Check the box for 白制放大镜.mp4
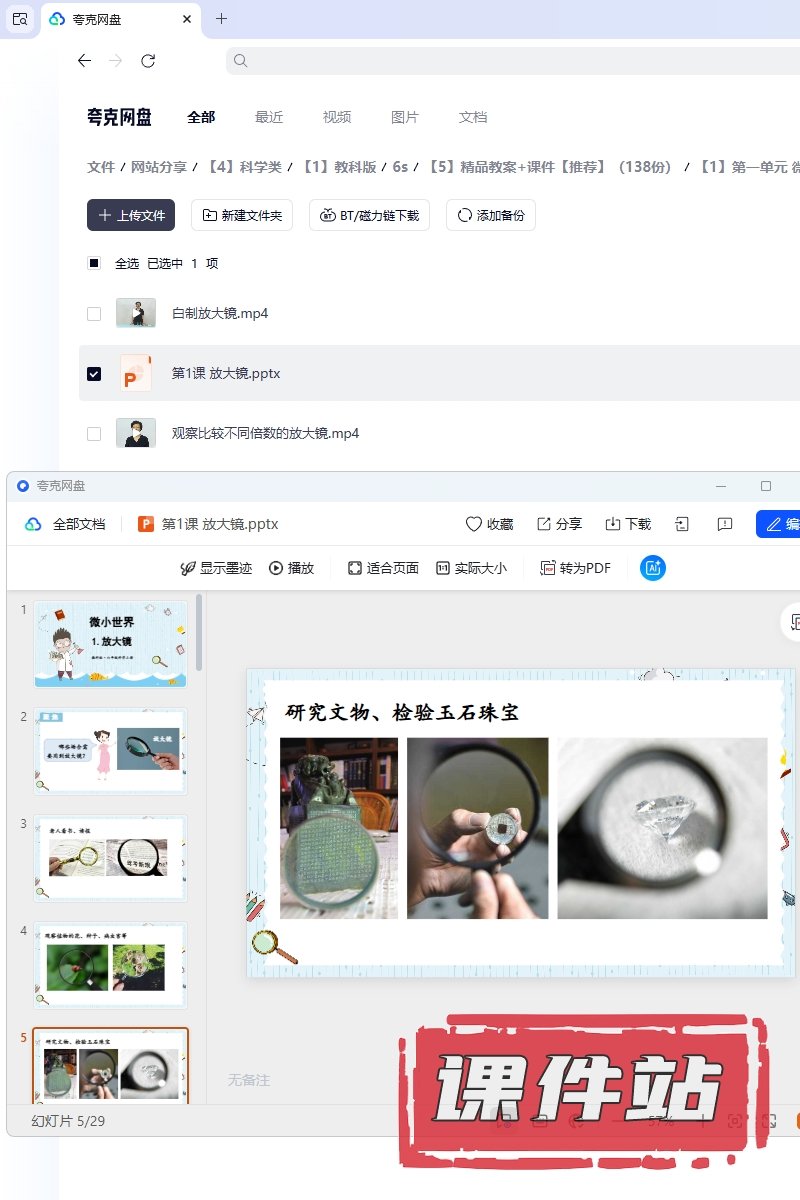Image resolution: width=800 pixels, height=1200 pixels. (94, 314)
